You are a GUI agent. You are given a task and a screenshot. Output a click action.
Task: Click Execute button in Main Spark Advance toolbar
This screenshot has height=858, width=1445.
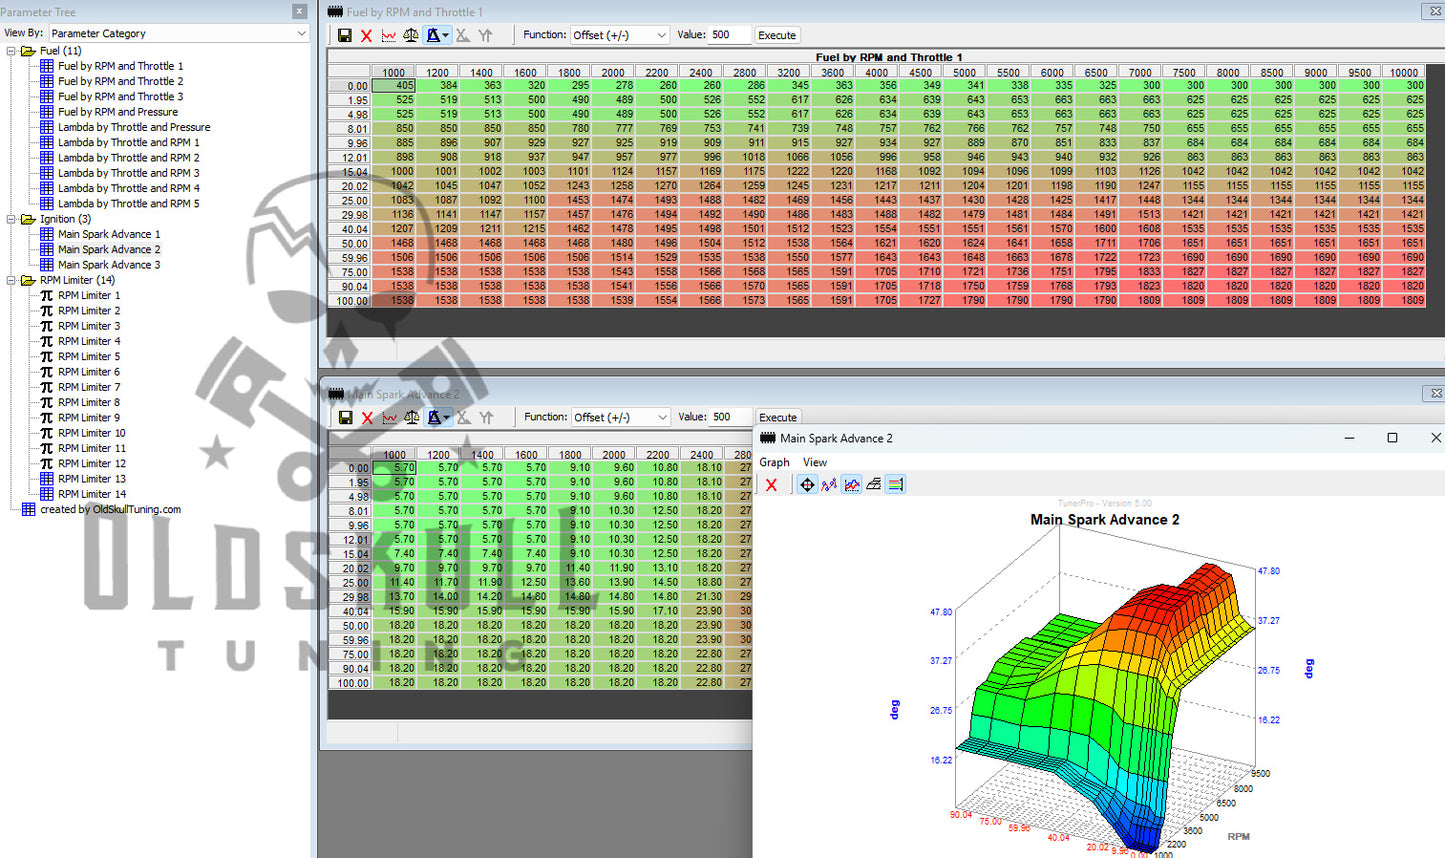pos(778,418)
